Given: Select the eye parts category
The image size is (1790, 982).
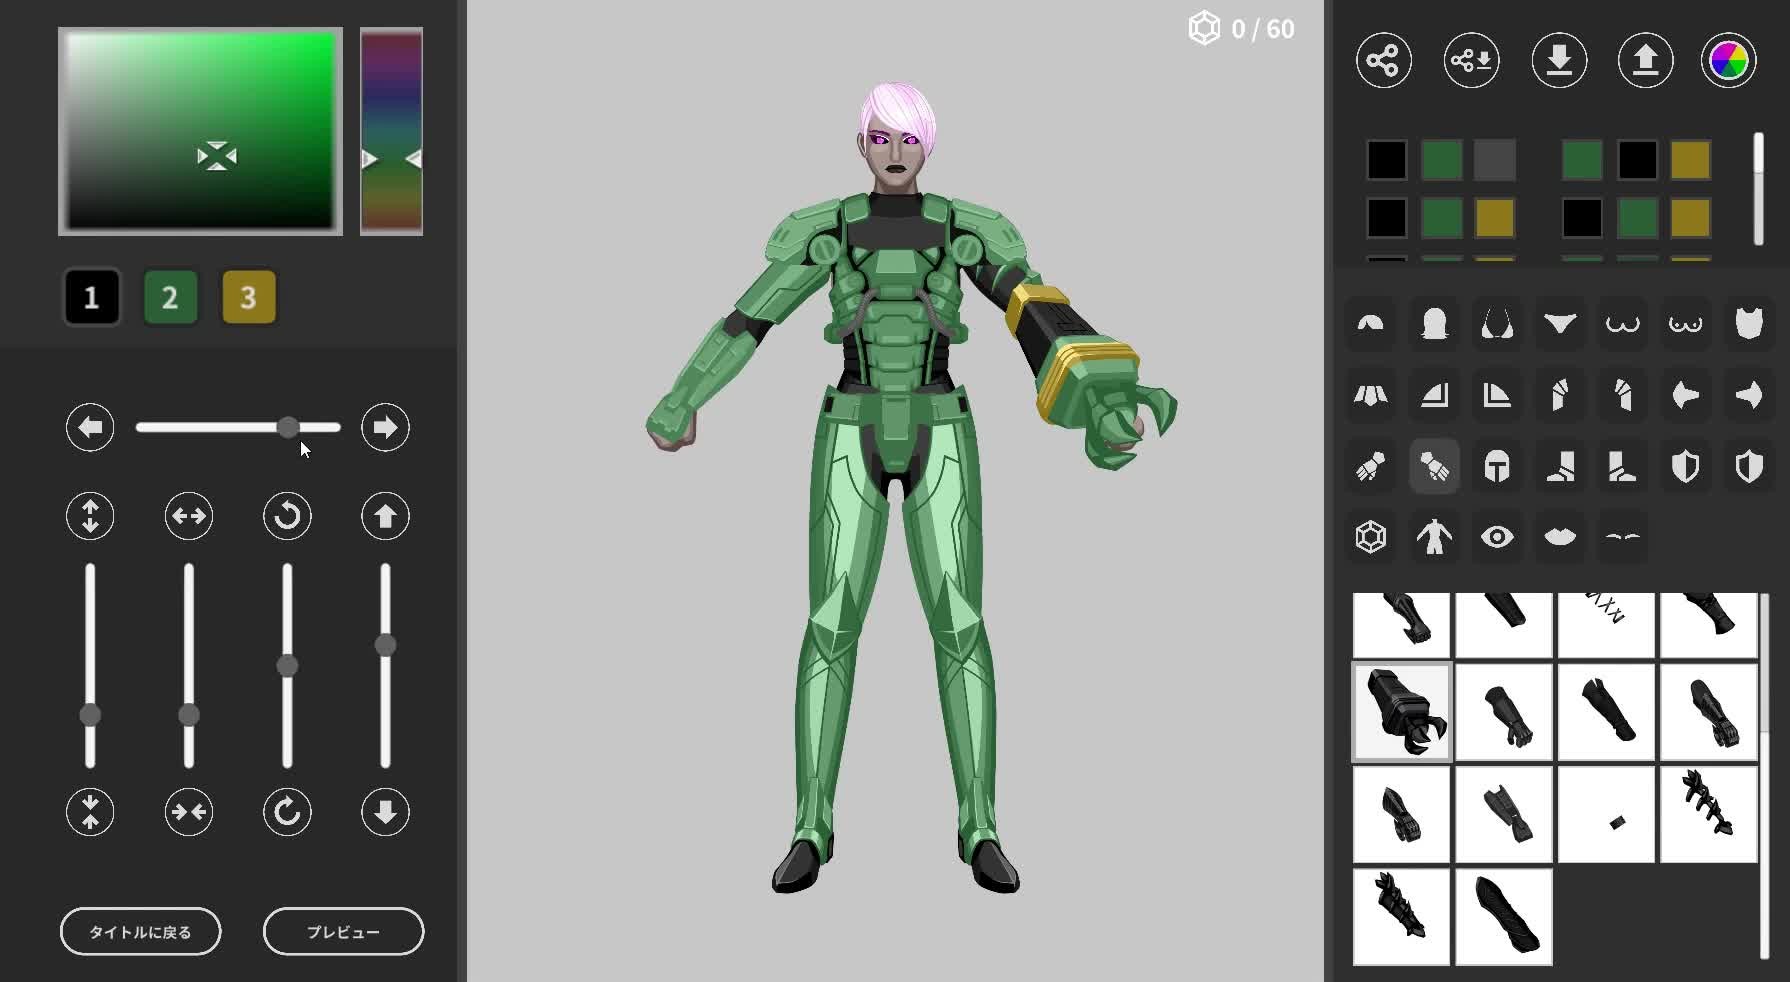Looking at the screenshot, I should coord(1497,537).
